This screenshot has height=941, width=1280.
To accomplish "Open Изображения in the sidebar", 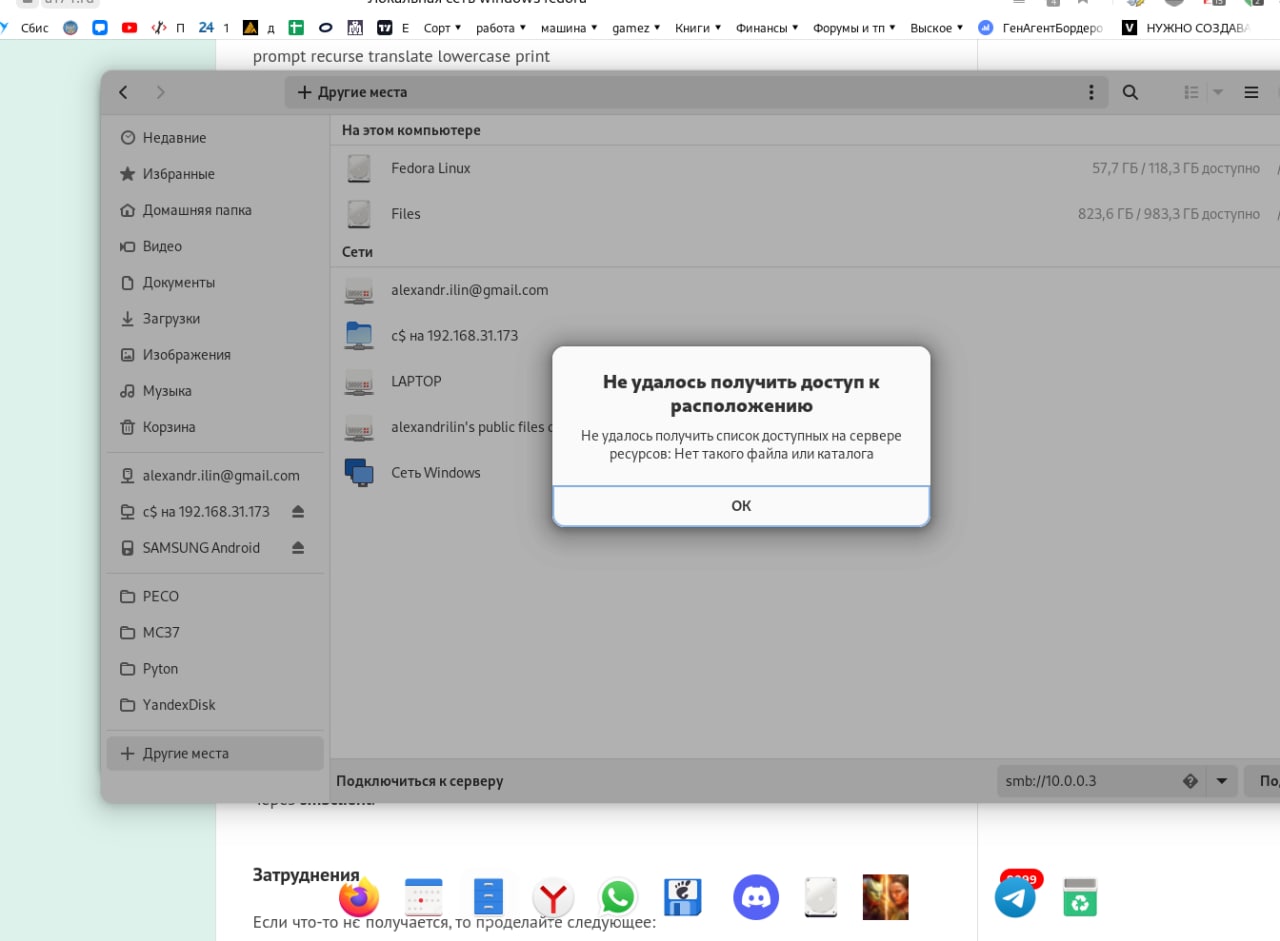I will pos(215,354).
